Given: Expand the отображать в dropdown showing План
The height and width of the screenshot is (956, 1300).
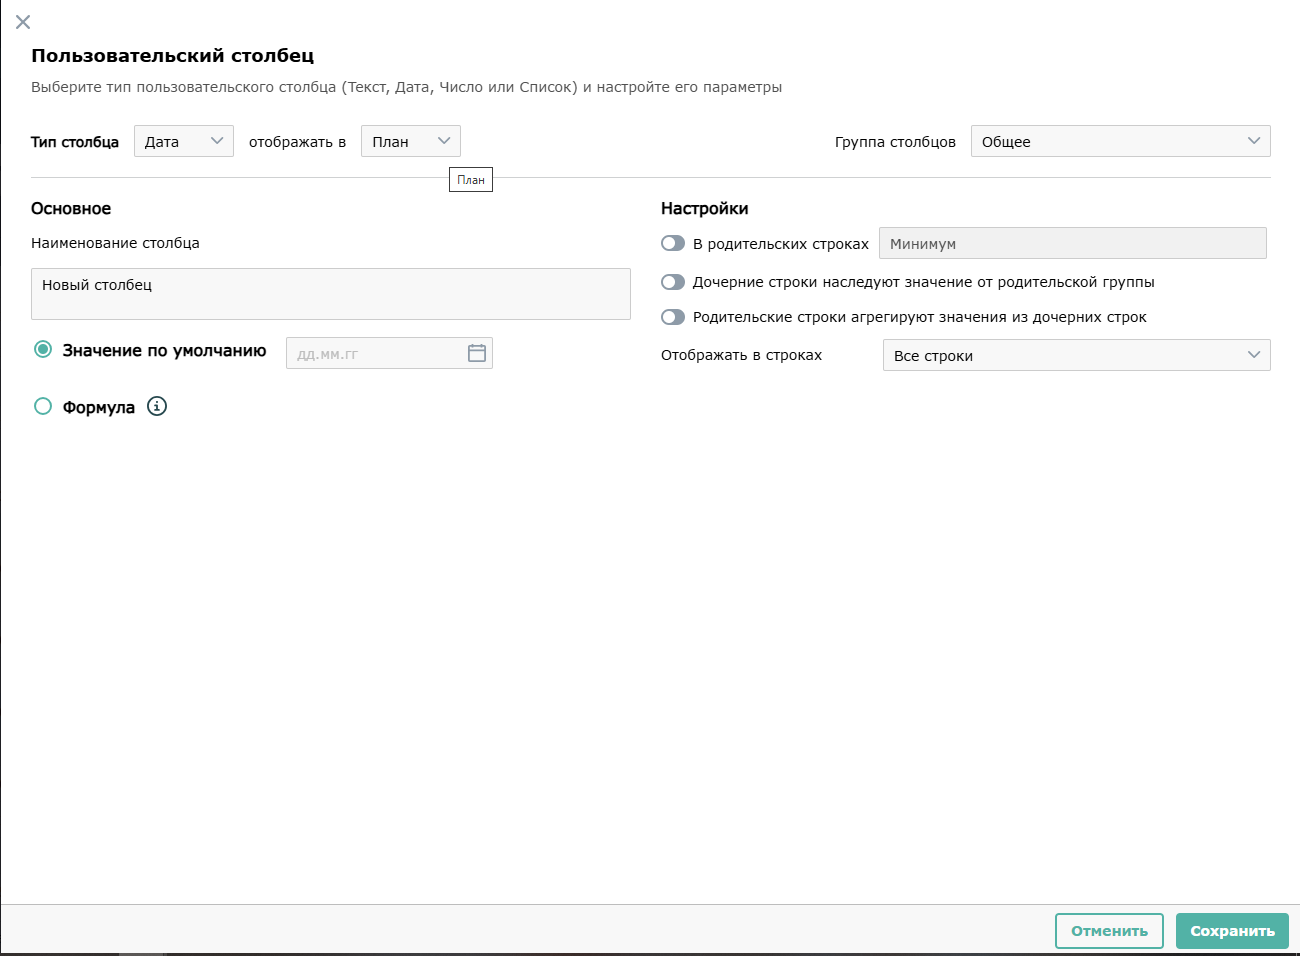Looking at the screenshot, I should [x=410, y=141].
